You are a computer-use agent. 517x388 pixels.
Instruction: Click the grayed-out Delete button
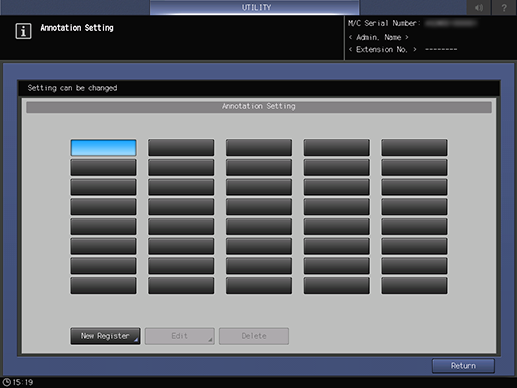click(x=254, y=336)
